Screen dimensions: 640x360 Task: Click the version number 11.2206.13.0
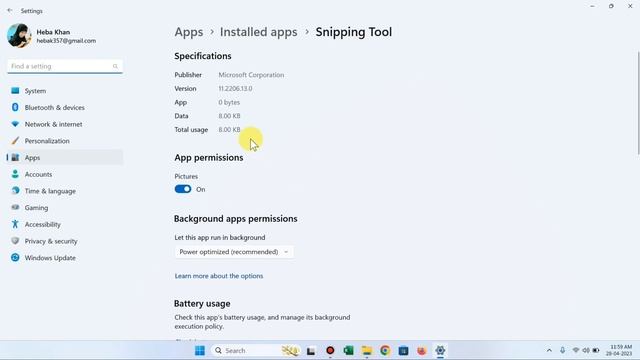tap(235, 89)
